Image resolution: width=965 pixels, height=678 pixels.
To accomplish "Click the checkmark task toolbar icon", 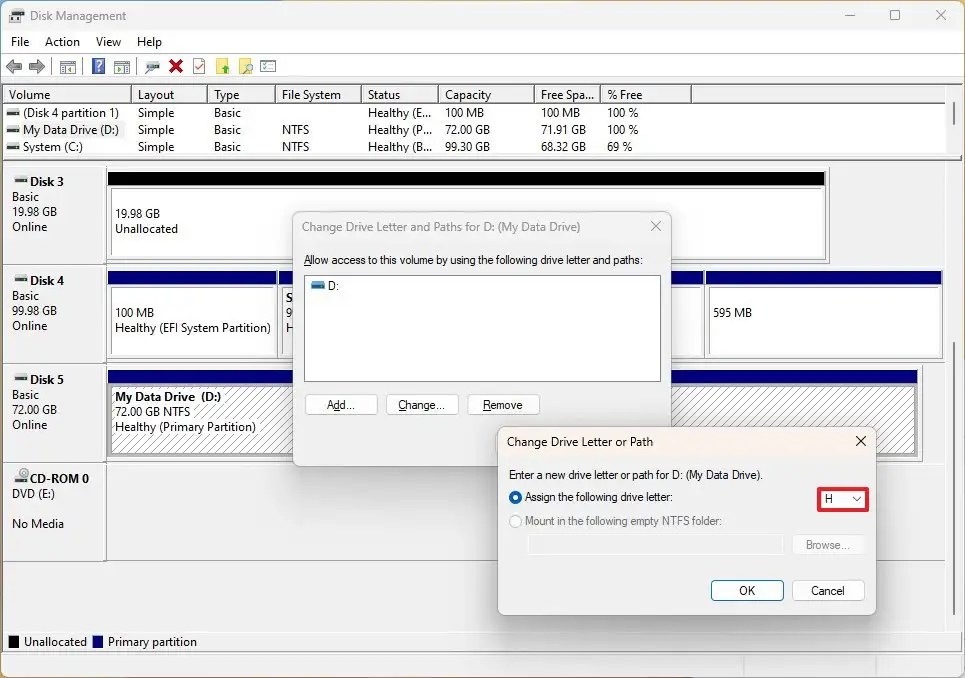I will click(198, 66).
